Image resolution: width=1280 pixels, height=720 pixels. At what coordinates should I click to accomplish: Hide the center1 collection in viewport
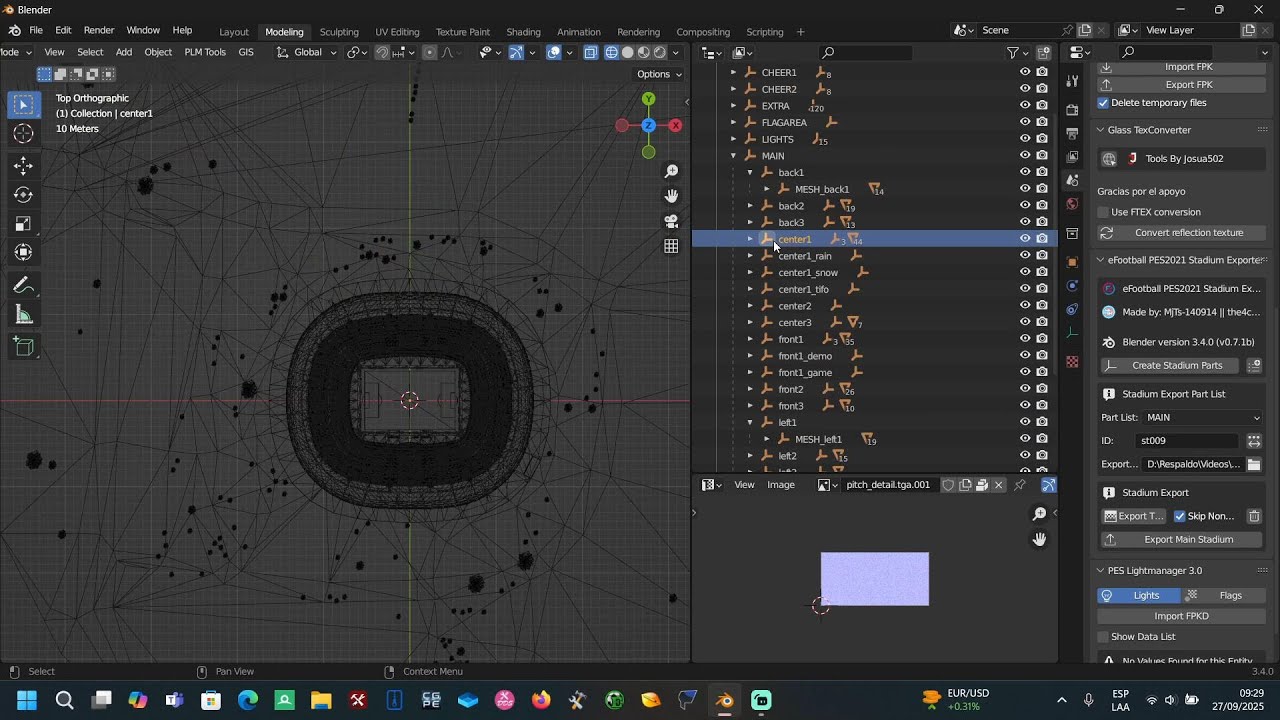point(1025,239)
